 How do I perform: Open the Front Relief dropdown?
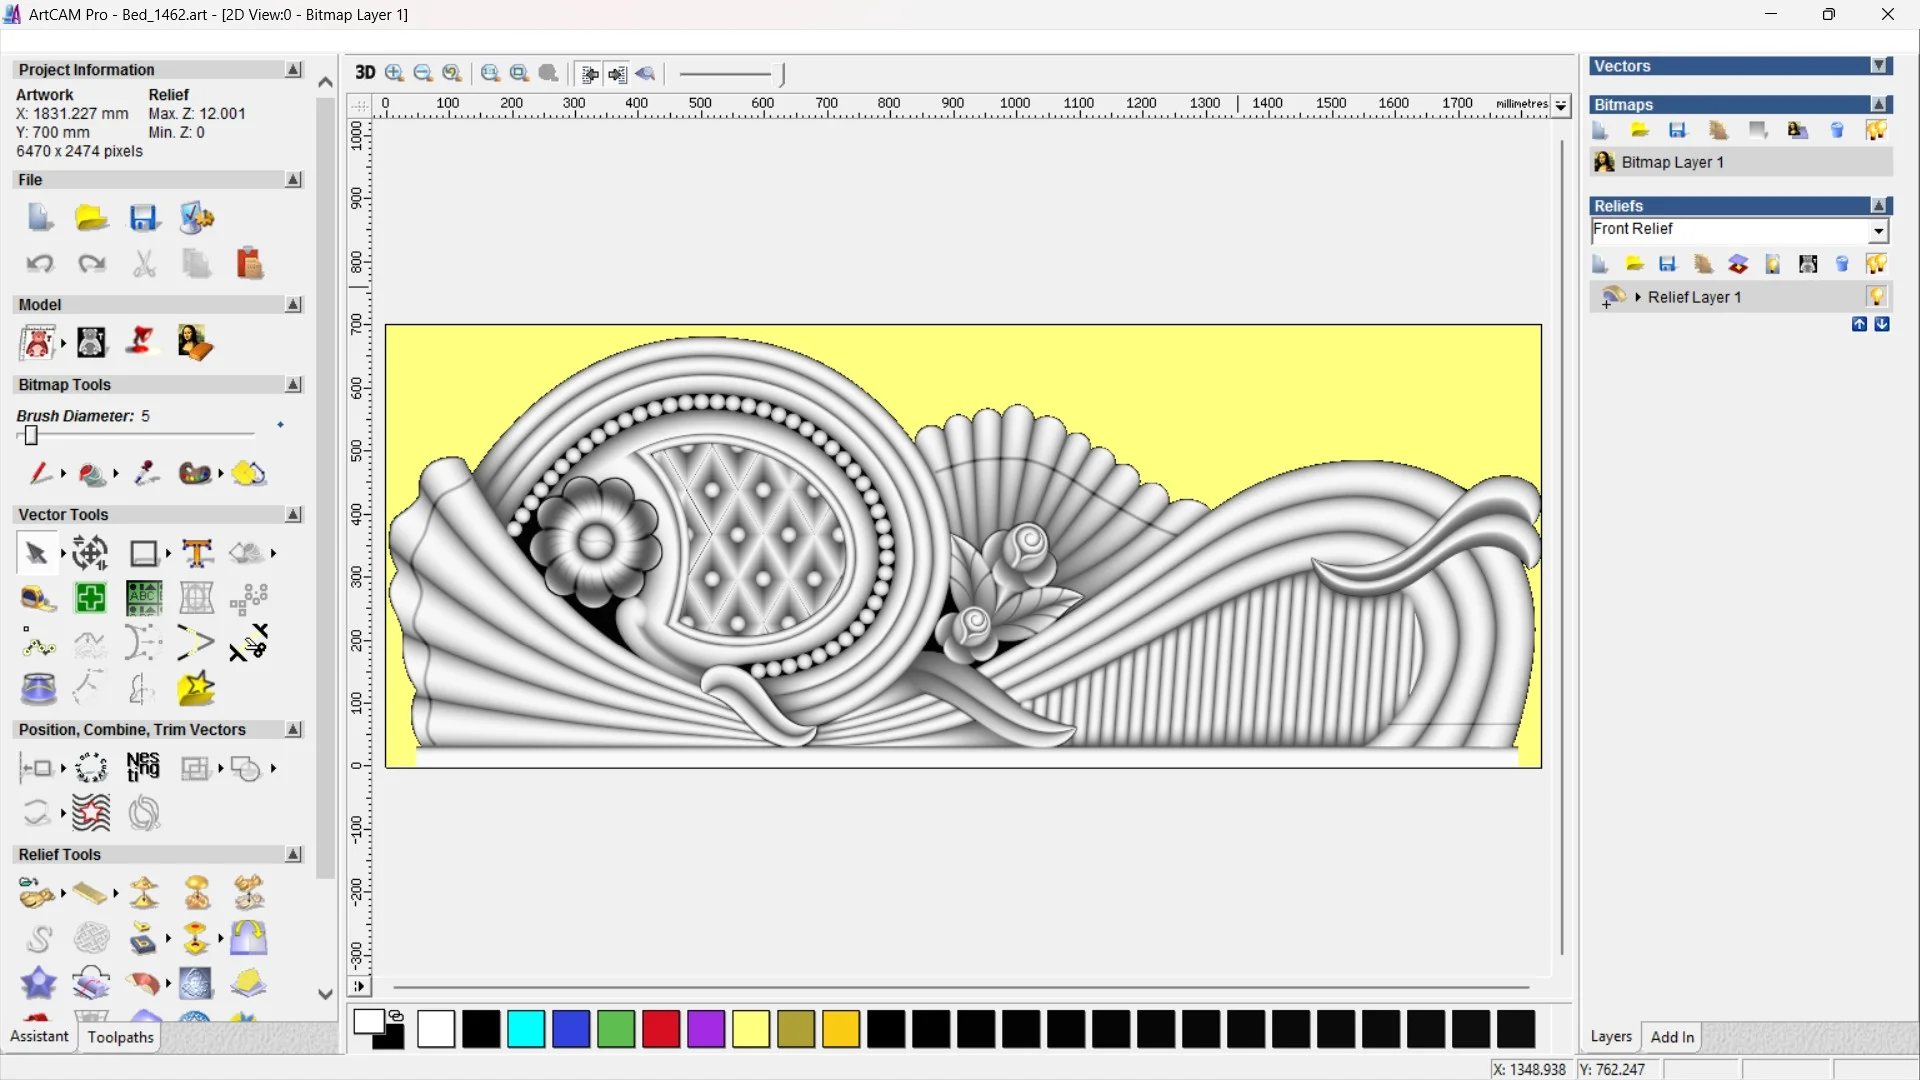click(1878, 231)
